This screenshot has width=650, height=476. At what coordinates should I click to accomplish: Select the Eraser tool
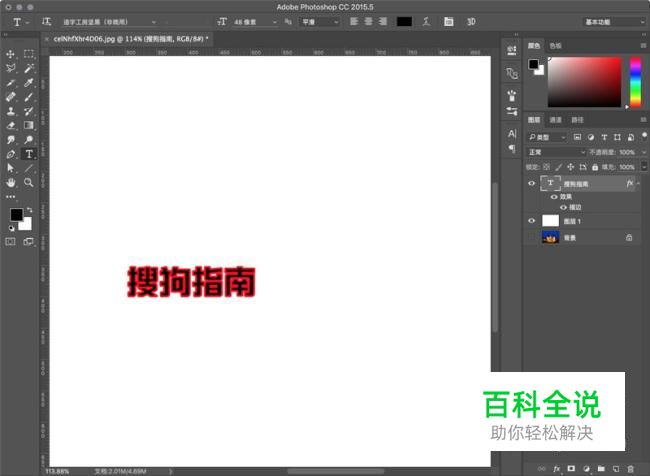click(x=11, y=125)
